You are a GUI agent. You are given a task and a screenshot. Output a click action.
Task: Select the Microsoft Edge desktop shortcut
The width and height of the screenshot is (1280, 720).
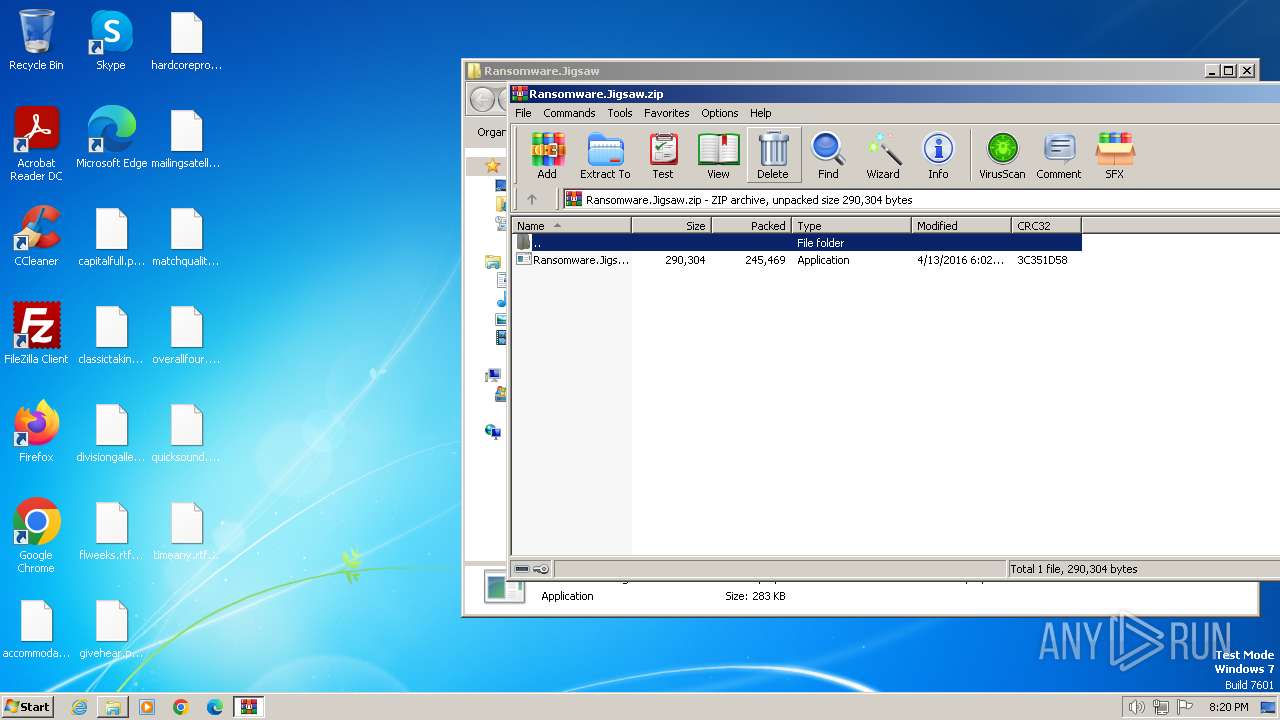[111, 138]
